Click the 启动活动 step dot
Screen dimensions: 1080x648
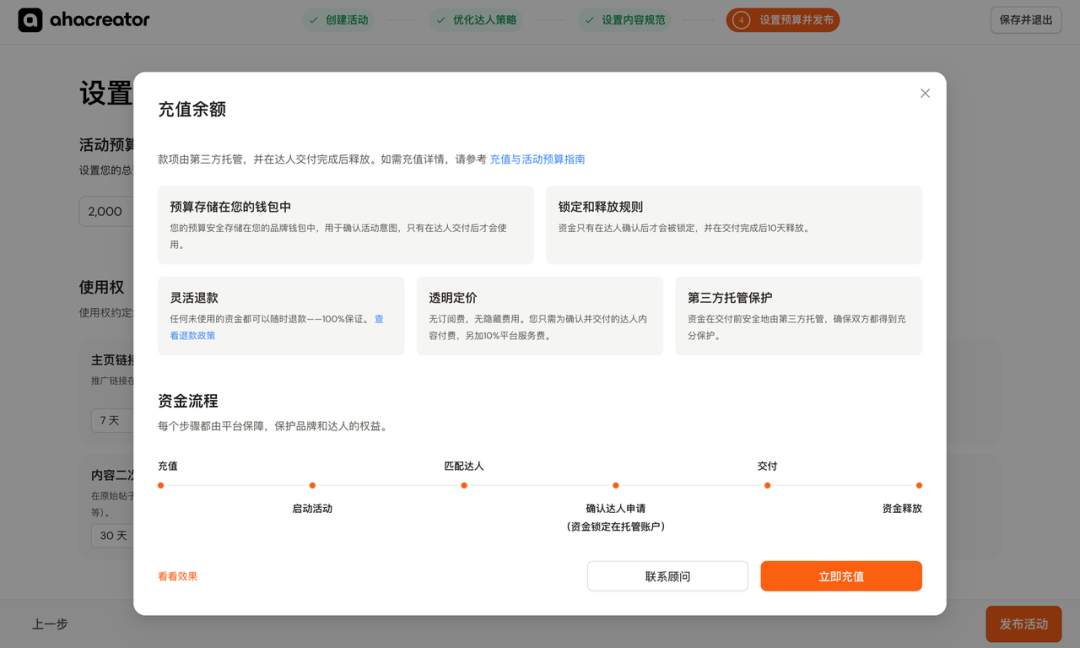click(x=312, y=485)
